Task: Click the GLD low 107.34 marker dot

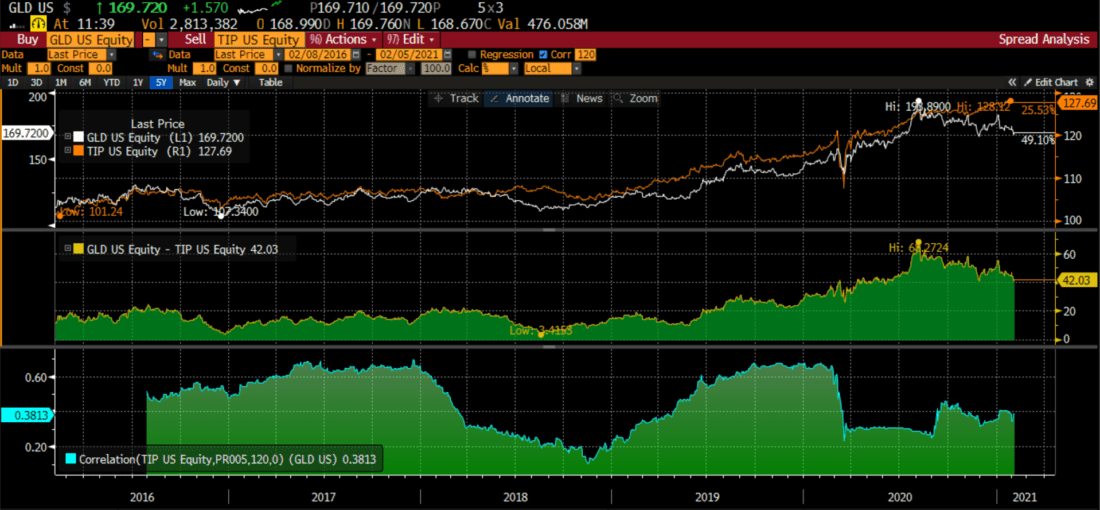Action: (x=221, y=216)
